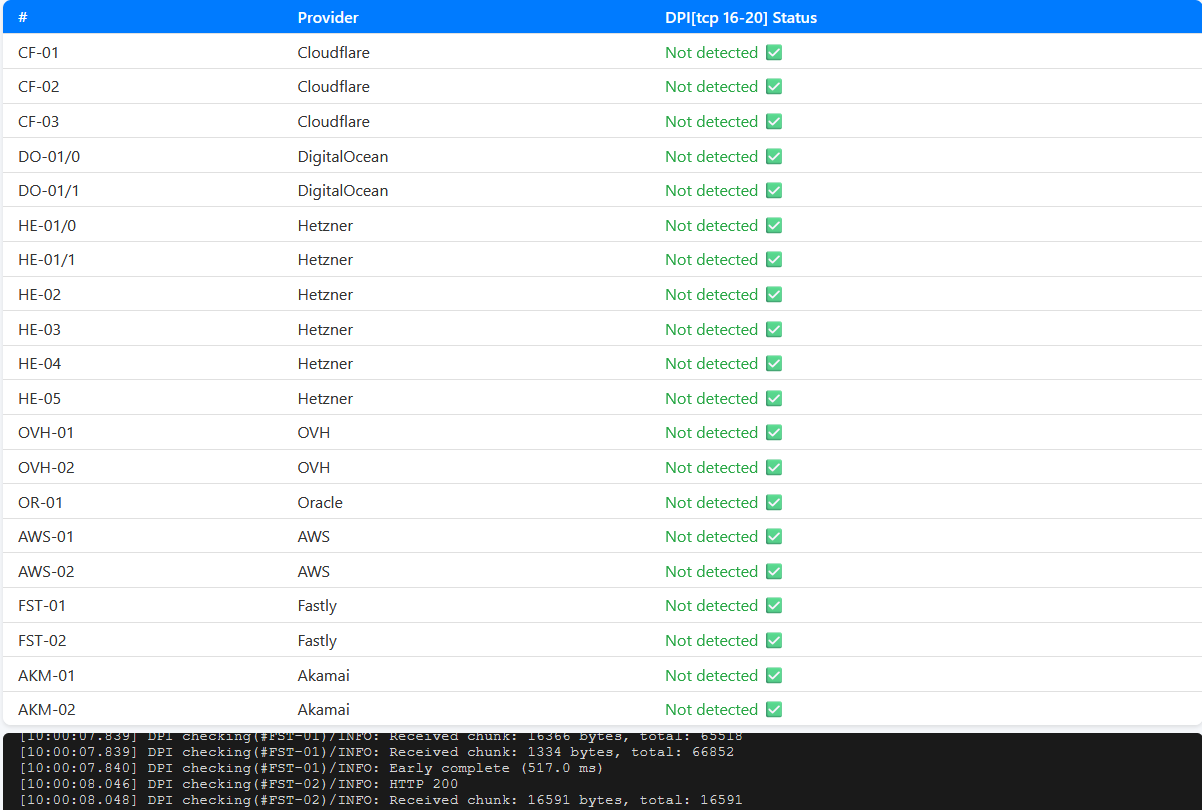This screenshot has height=810, width=1202.
Task: Click 'Cloudflare' provider in the CF-01 row
Action: 334,52
